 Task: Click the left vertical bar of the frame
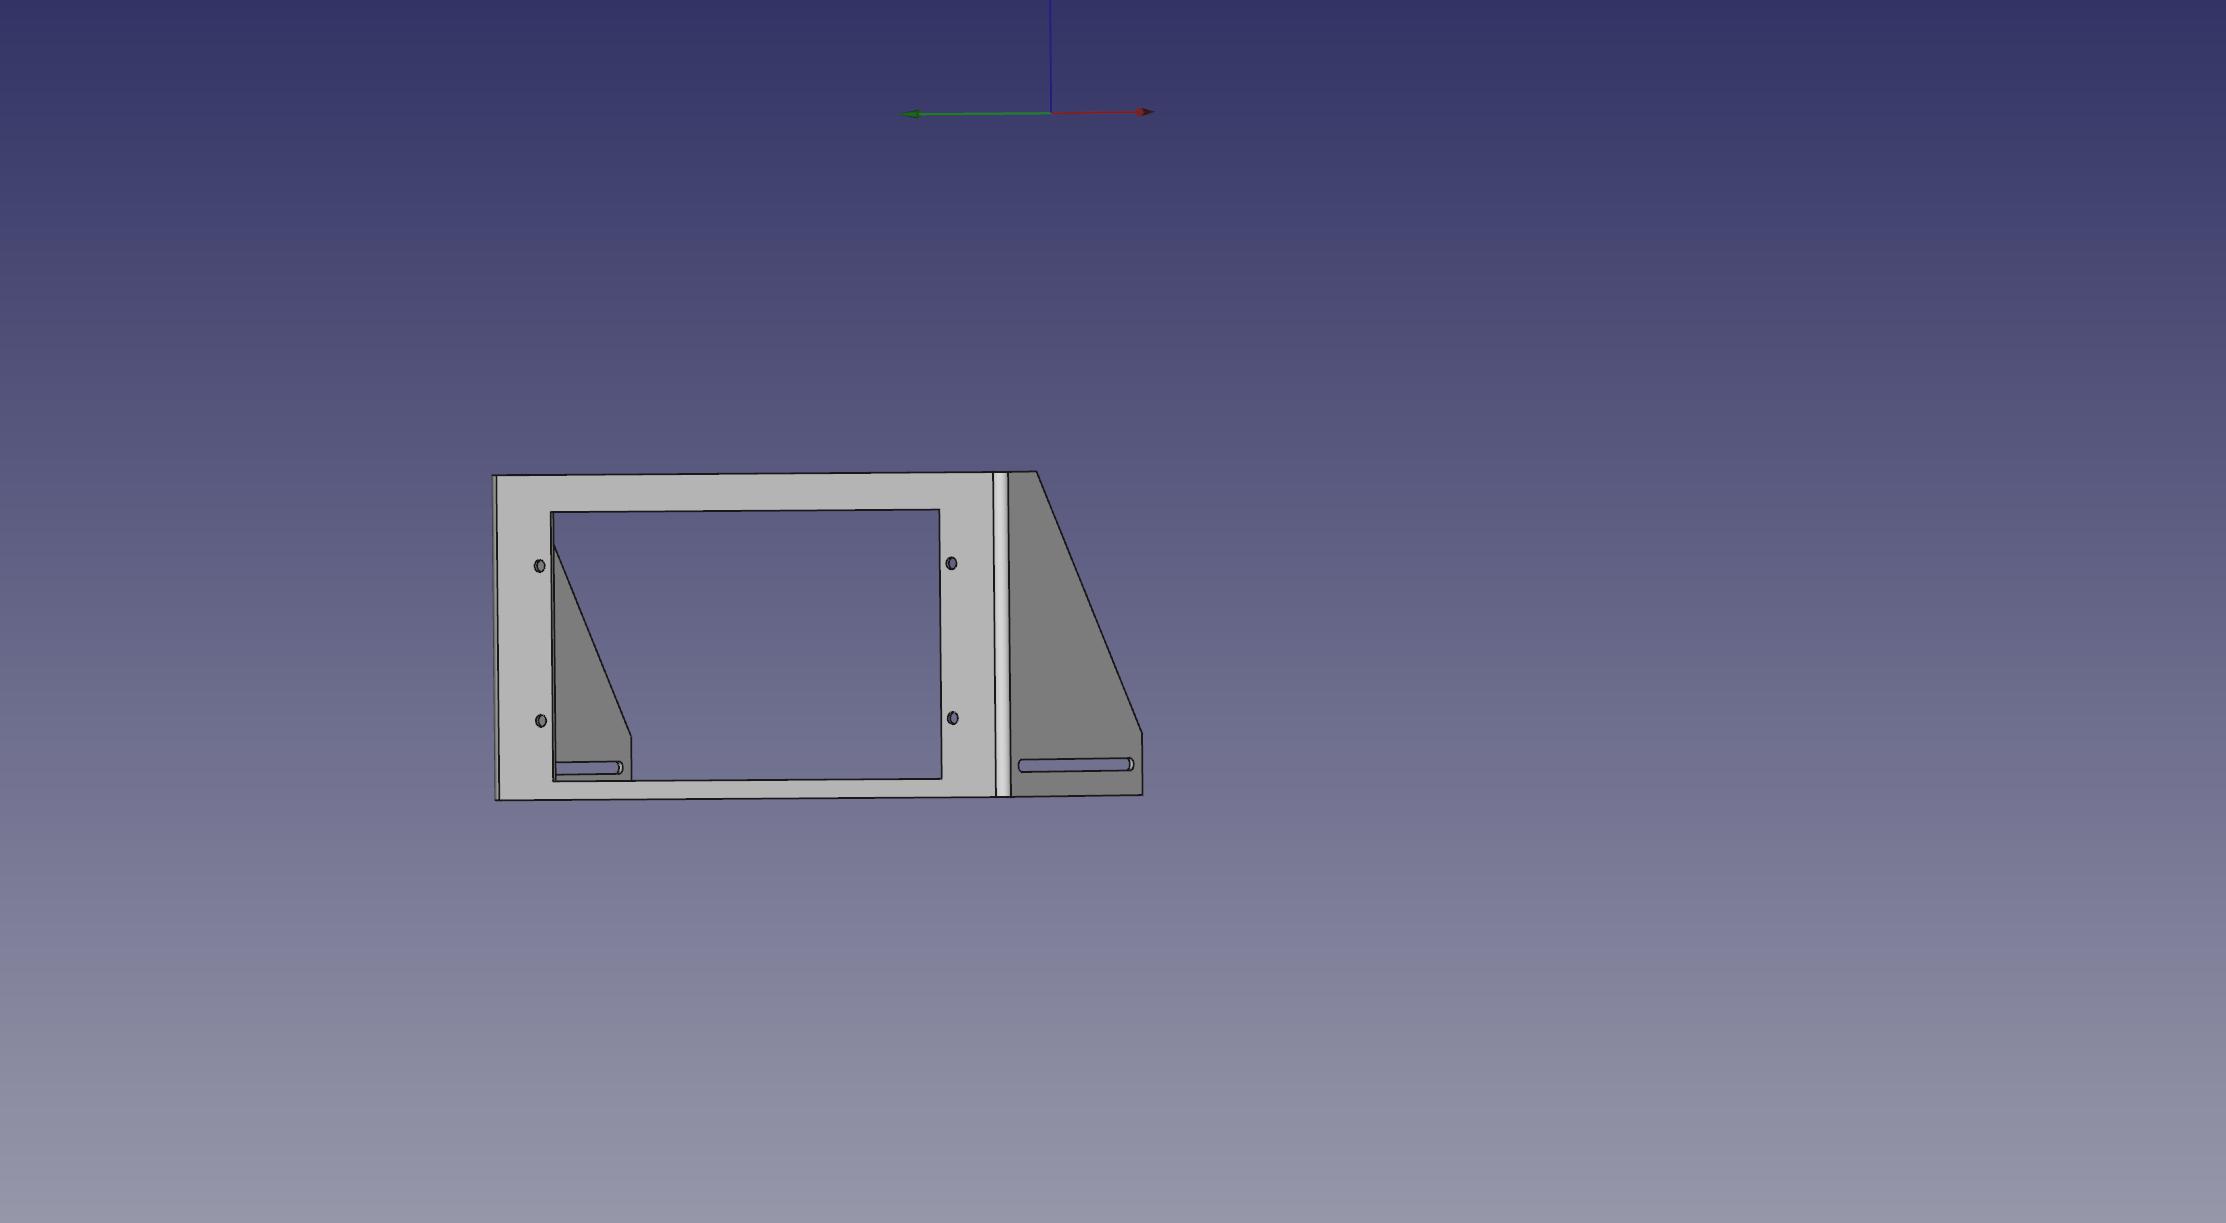point(523,640)
